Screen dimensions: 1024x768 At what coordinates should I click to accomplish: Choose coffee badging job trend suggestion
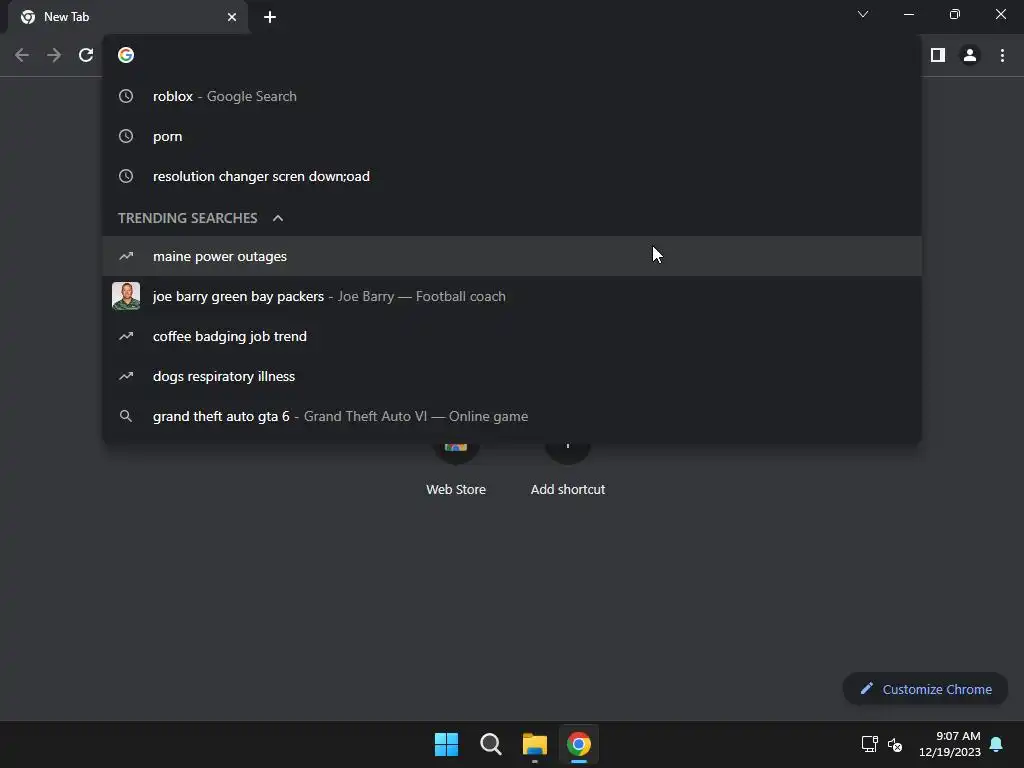[x=512, y=336]
